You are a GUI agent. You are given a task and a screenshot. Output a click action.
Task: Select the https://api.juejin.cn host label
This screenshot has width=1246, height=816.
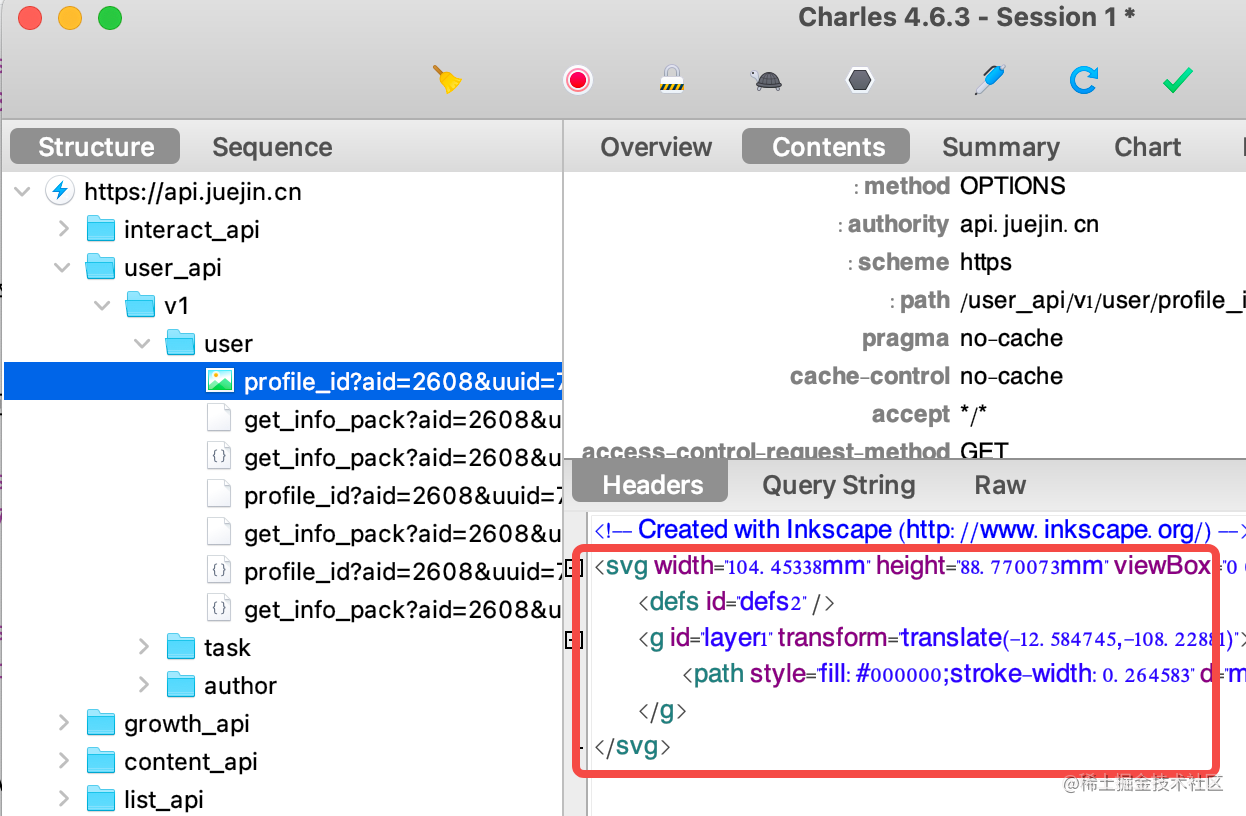192,191
